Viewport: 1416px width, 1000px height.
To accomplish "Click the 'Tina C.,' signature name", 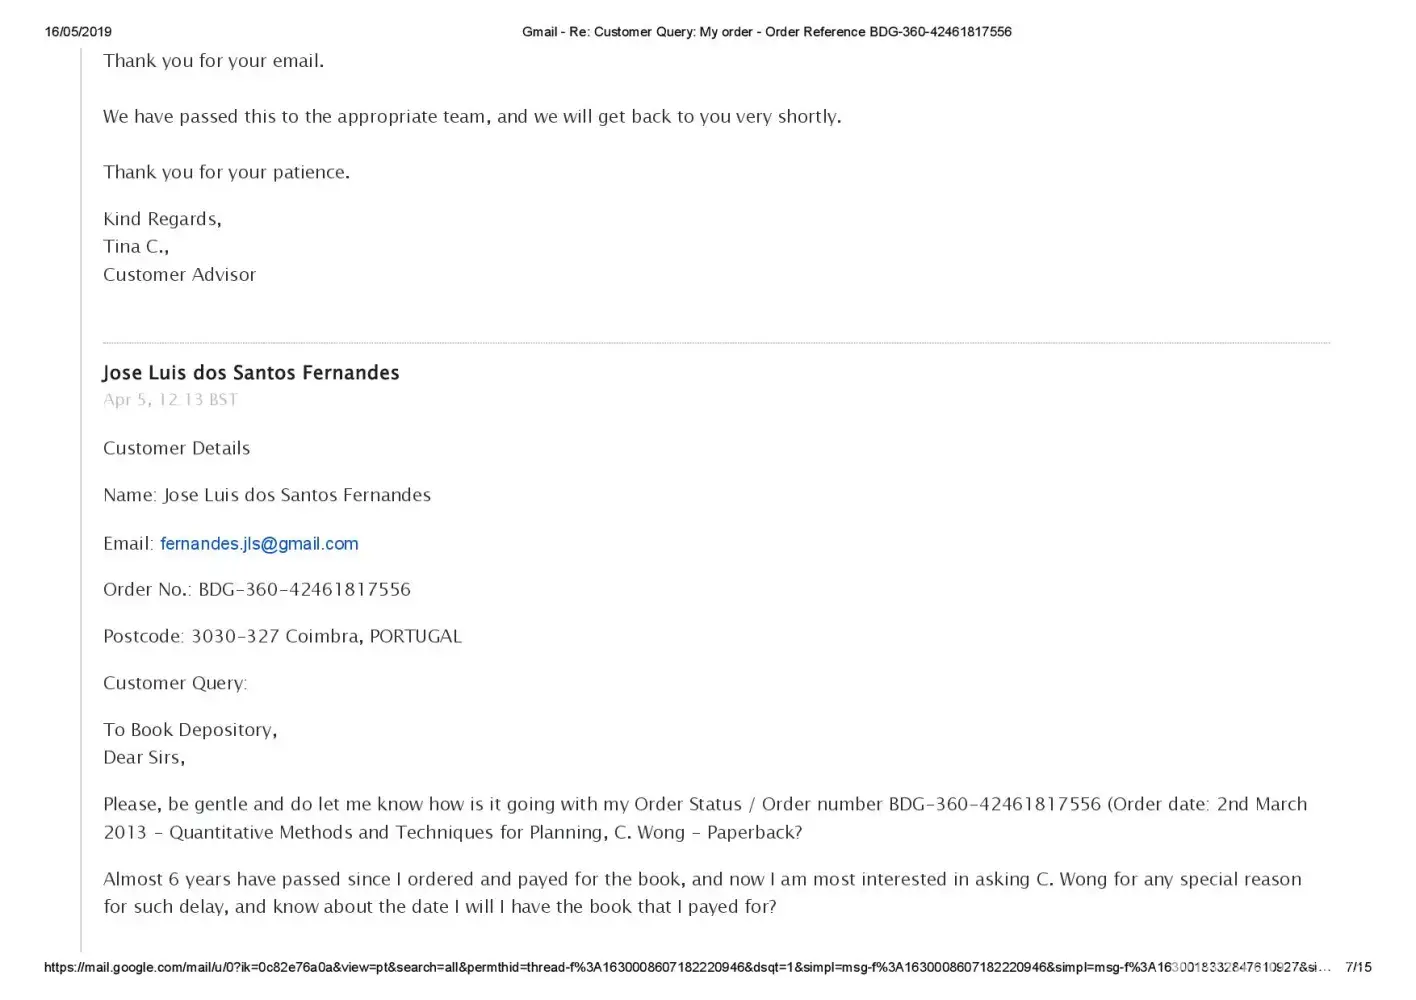I will click(x=135, y=247).
